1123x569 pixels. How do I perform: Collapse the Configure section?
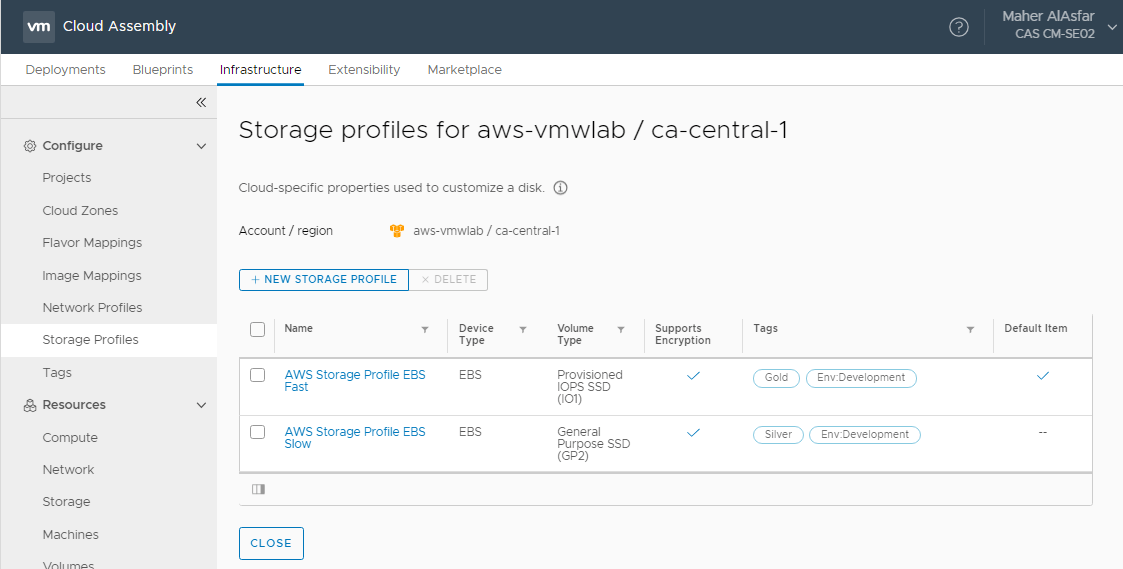(x=201, y=146)
